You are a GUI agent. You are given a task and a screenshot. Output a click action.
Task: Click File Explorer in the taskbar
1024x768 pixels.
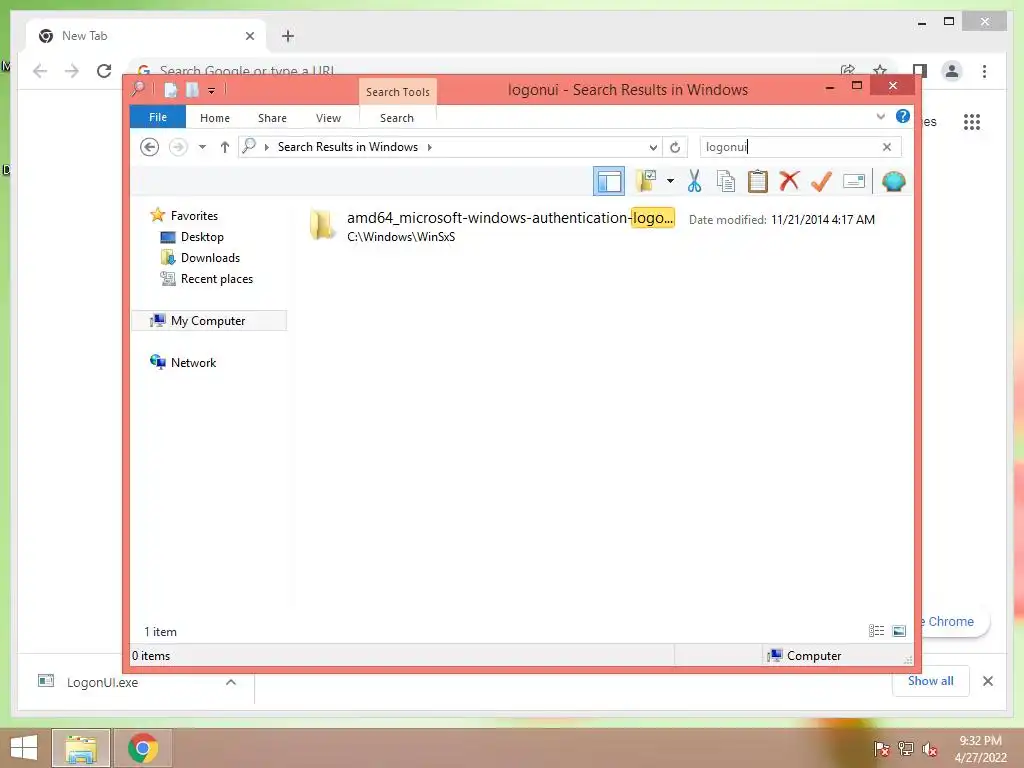(81, 748)
